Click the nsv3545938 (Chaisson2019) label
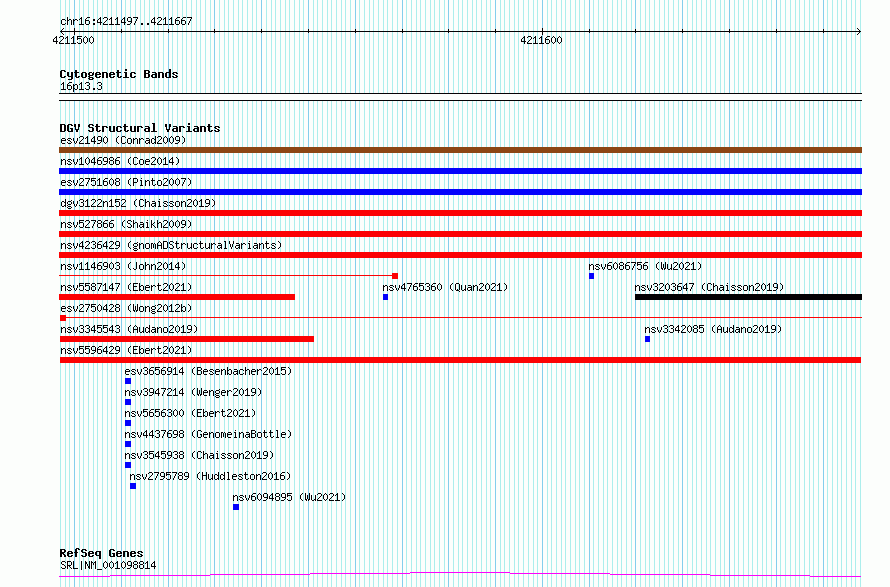890x587 pixels. [x=200, y=455]
